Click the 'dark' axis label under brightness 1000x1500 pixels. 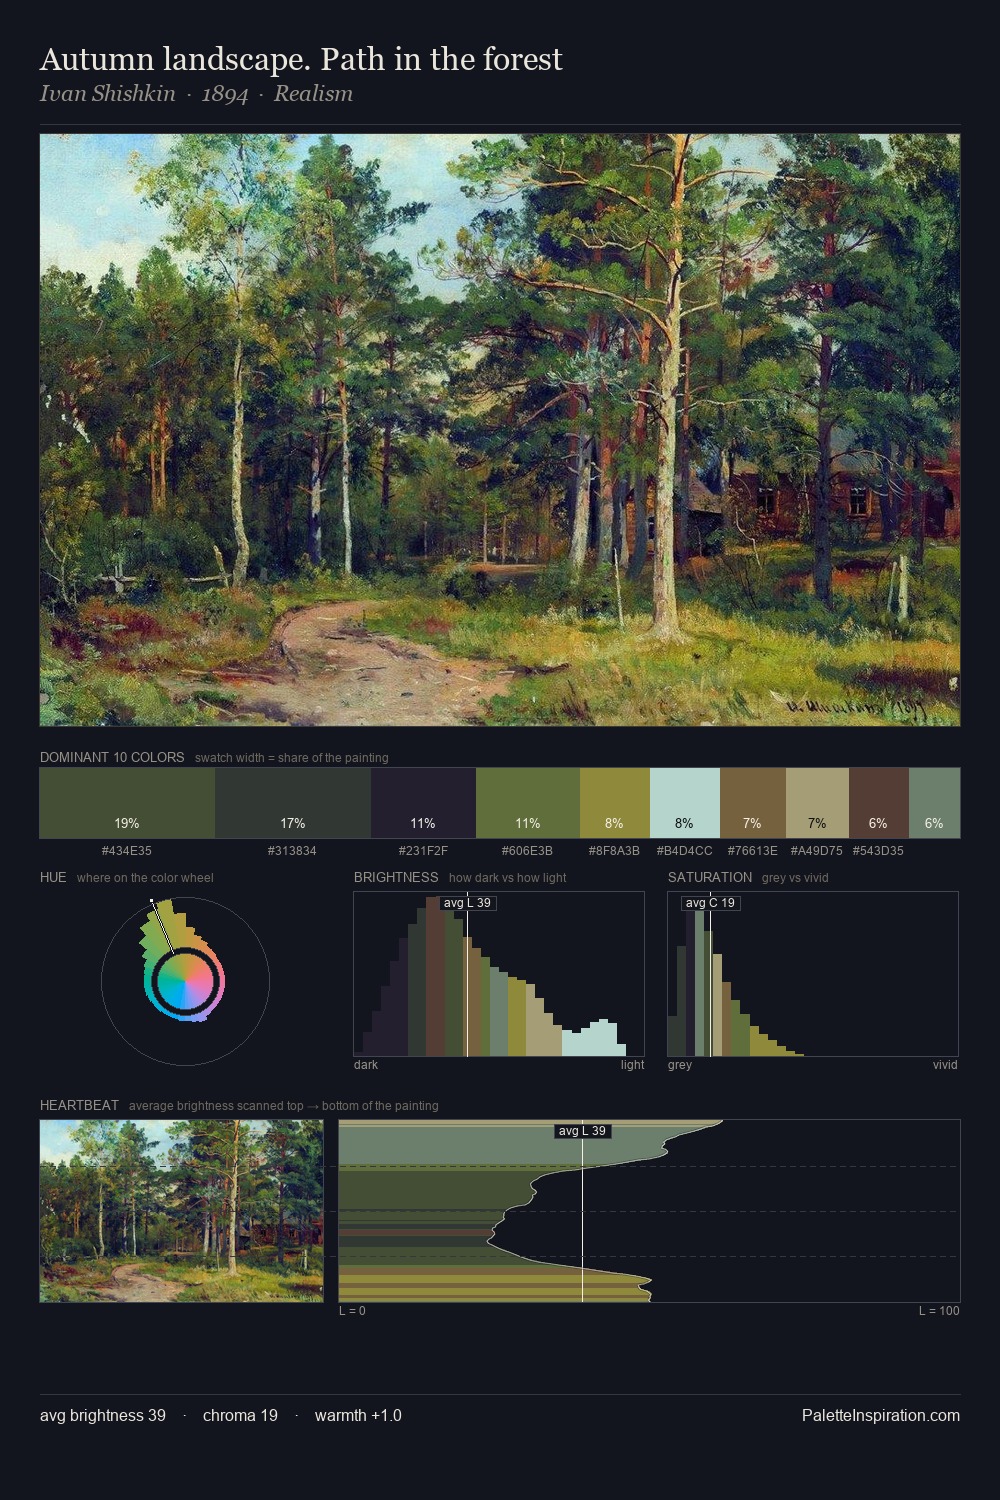(x=366, y=1065)
